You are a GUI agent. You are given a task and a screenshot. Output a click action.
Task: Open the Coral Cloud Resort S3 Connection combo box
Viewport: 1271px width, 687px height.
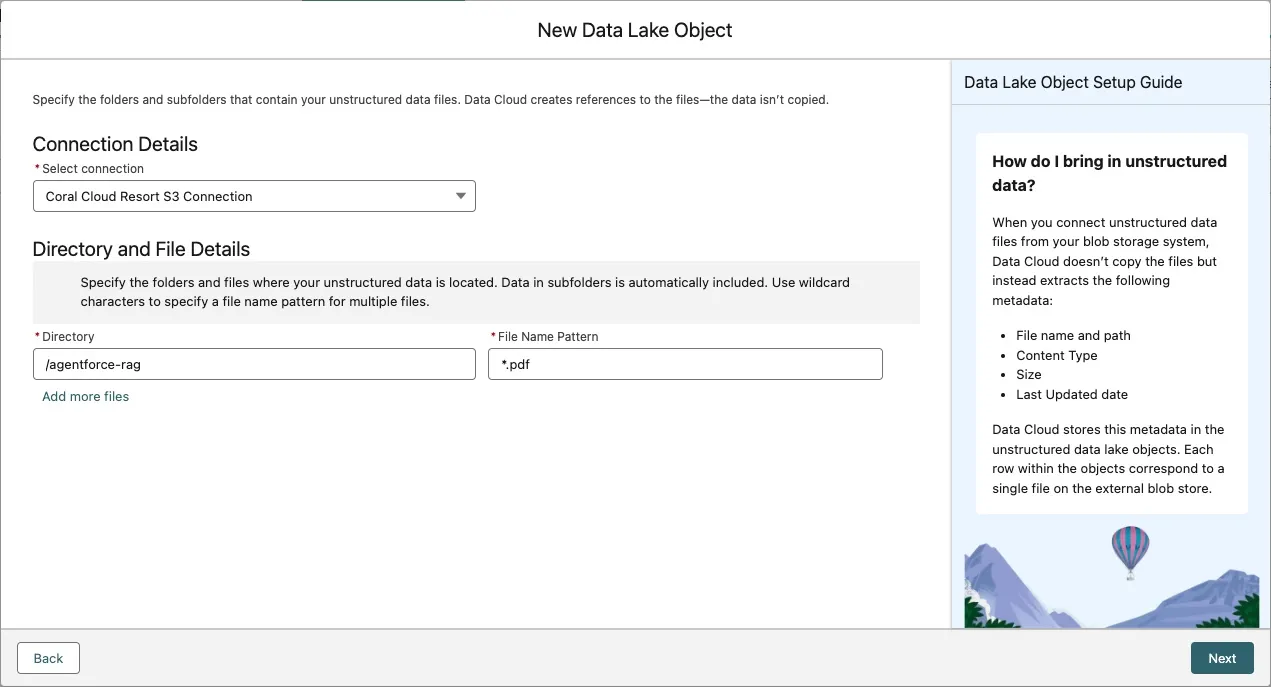tap(254, 196)
